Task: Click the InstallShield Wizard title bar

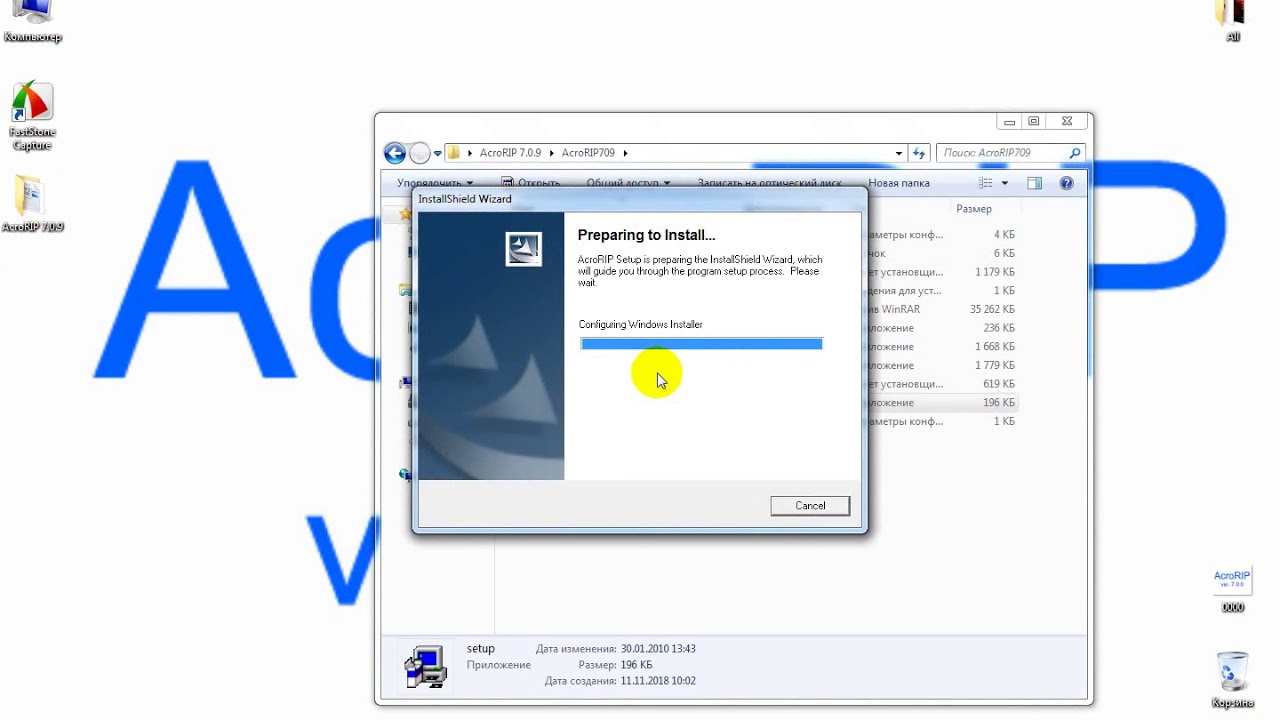Action: point(640,199)
